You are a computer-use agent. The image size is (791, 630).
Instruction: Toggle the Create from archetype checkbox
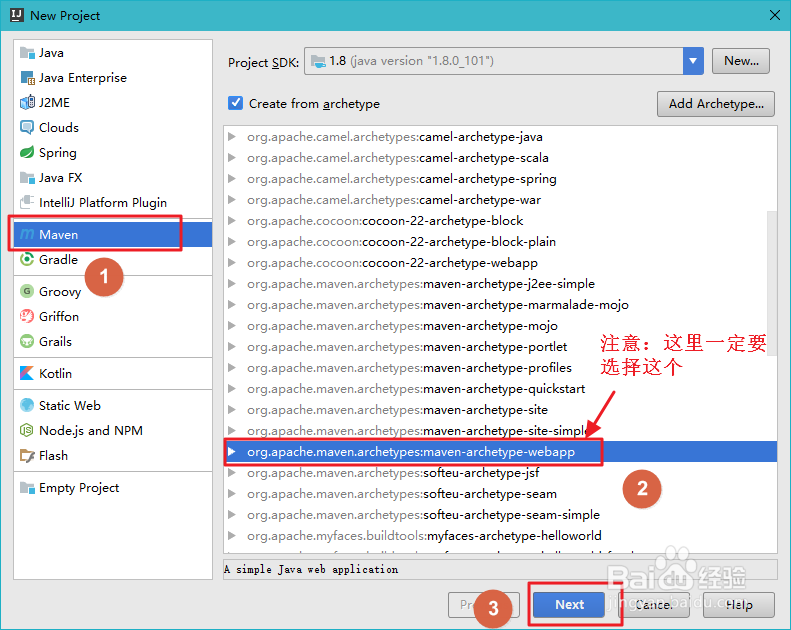(x=235, y=103)
